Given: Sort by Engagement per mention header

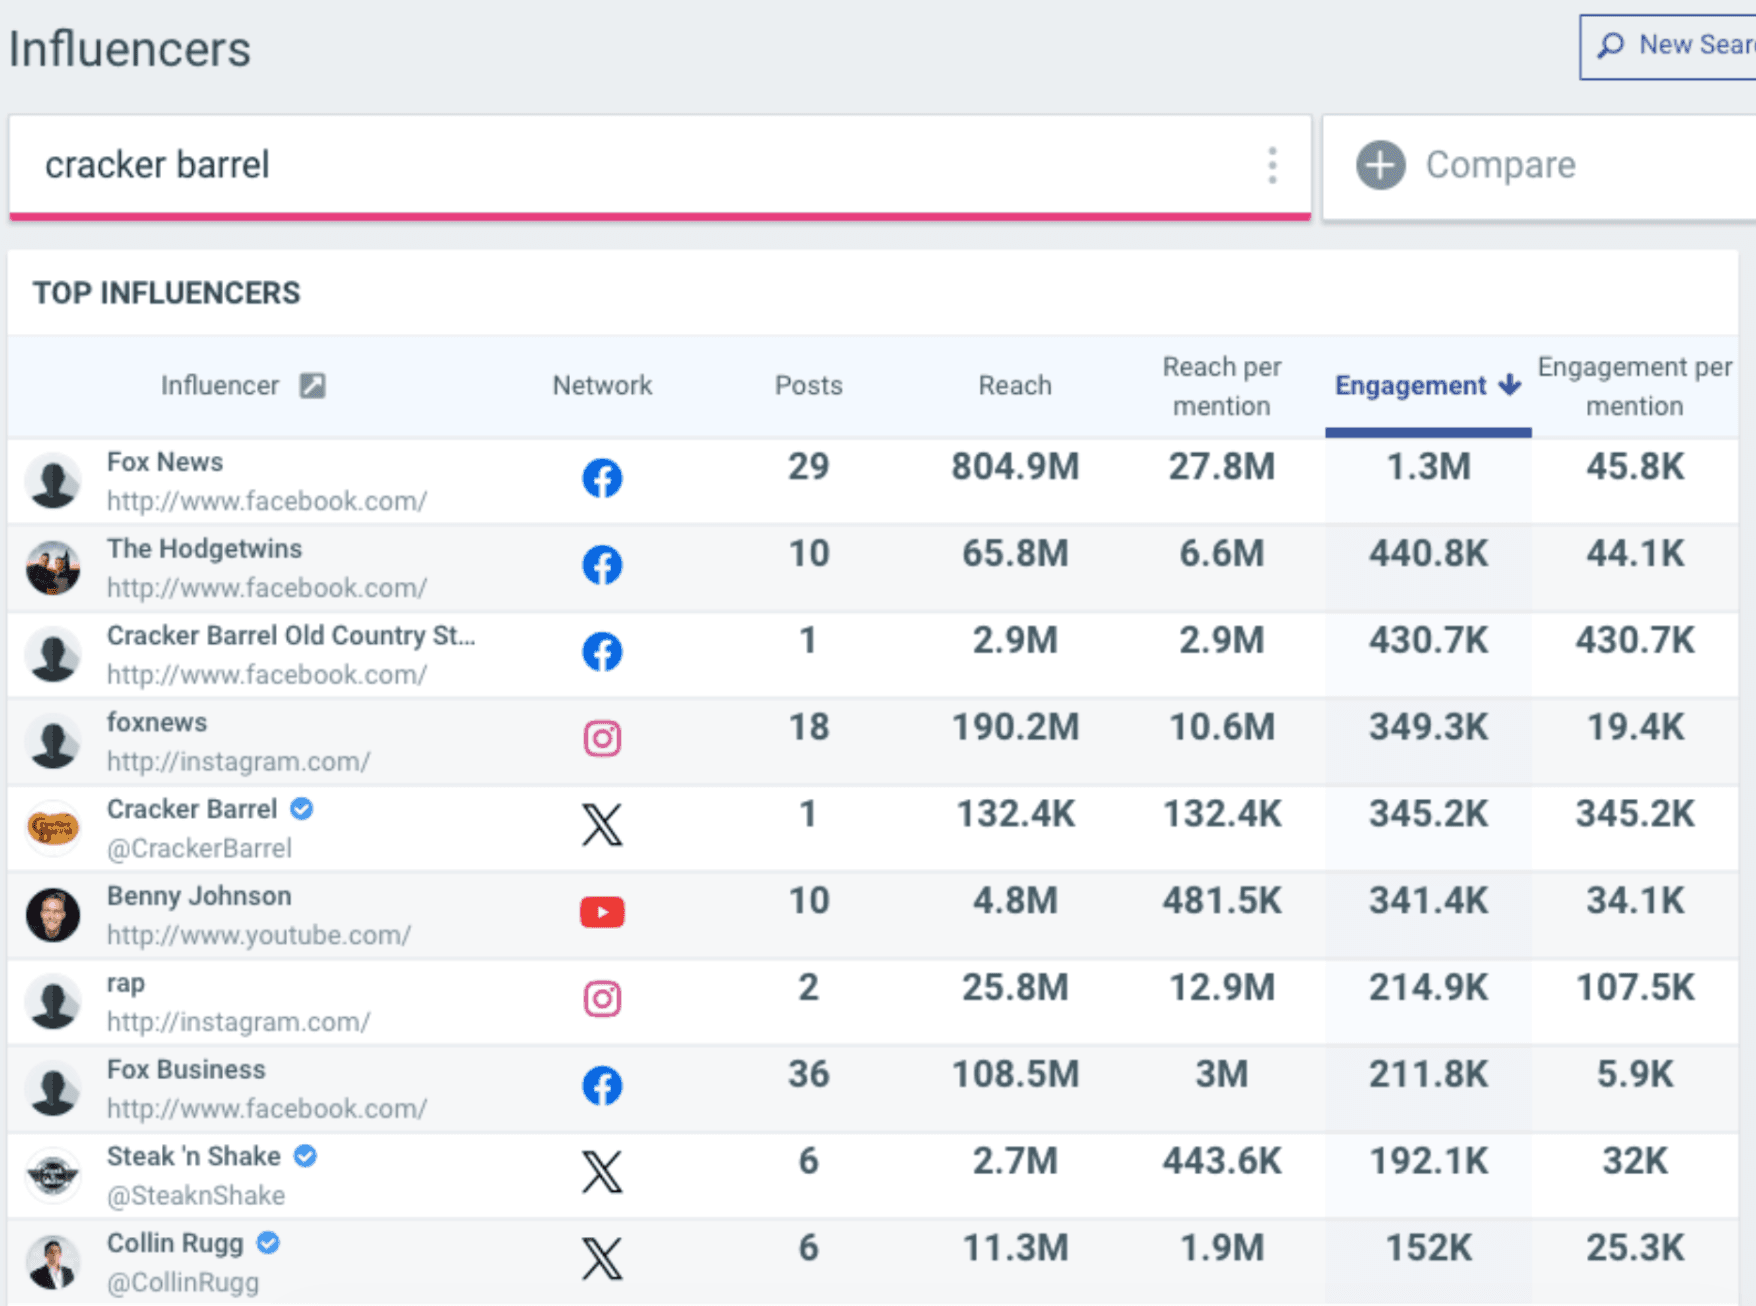Looking at the screenshot, I should (1634, 386).
